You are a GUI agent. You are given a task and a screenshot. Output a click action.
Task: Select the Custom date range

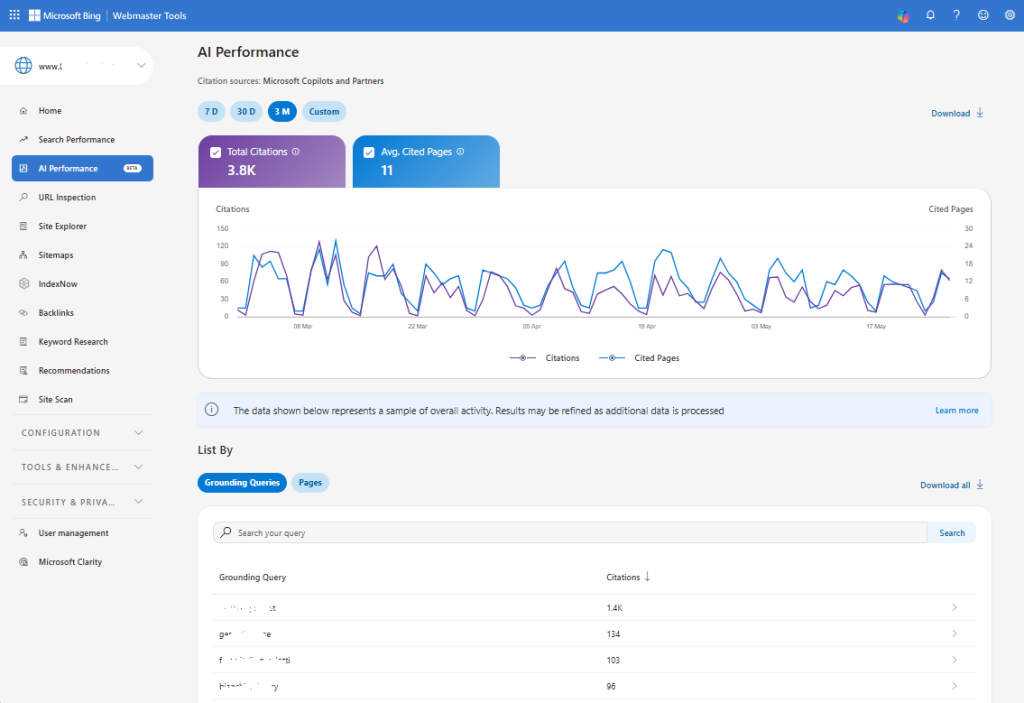[x=324, y=112]
